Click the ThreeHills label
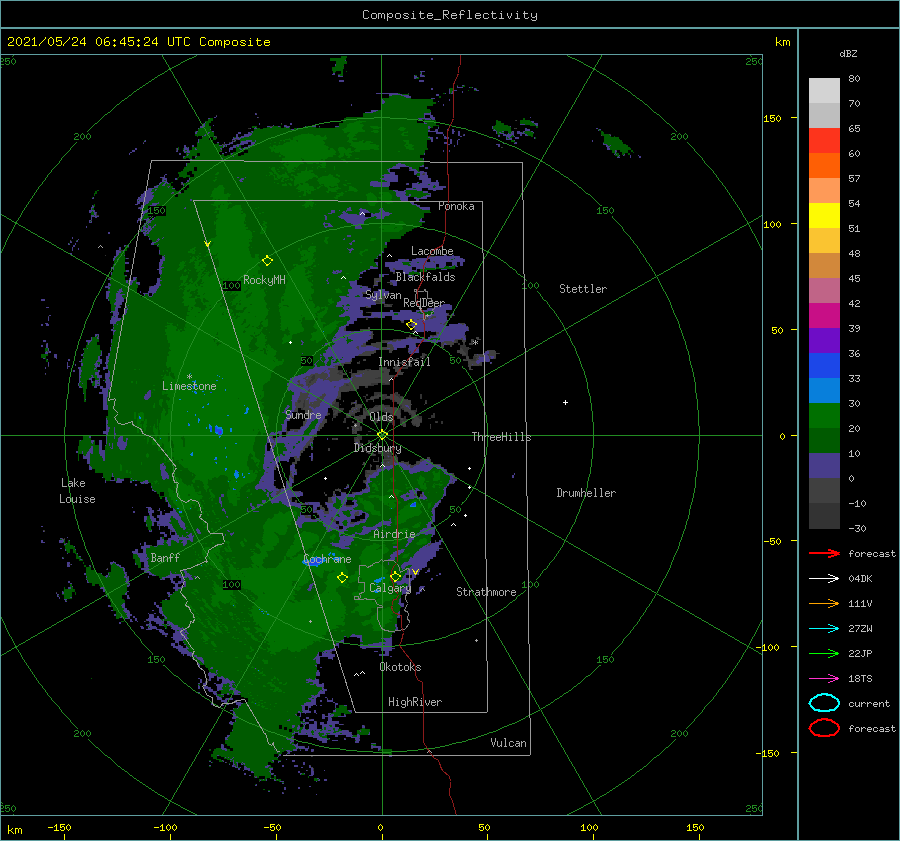Viewport: 900px width, 841px height. (x=501, y=437)
